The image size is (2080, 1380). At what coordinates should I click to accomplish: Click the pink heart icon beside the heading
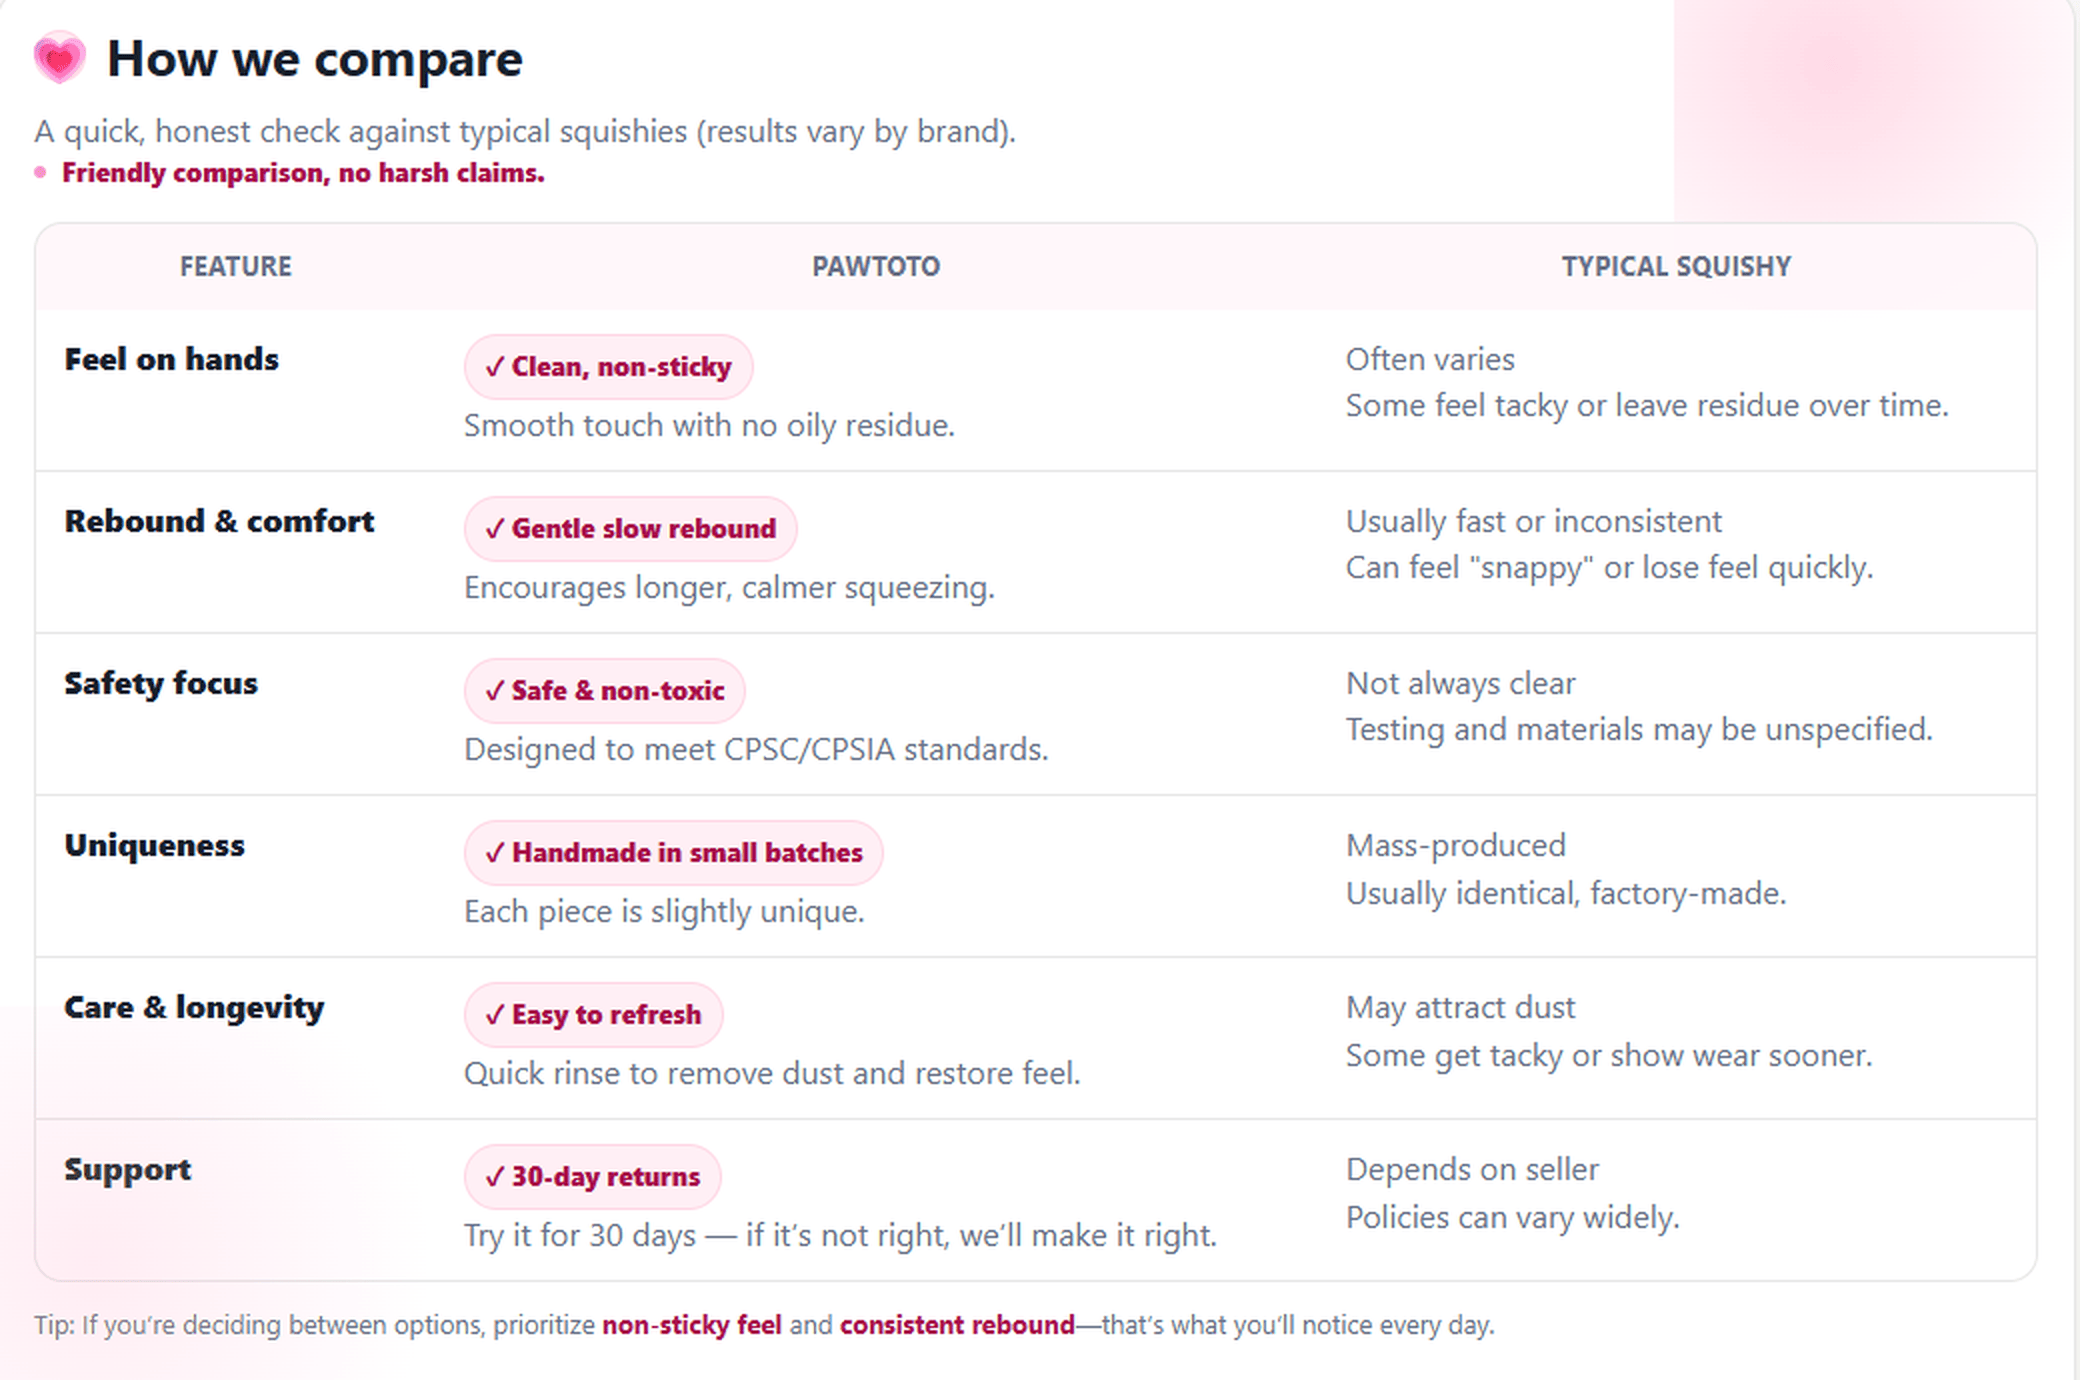pyautogui.click(x=60, y=58)
